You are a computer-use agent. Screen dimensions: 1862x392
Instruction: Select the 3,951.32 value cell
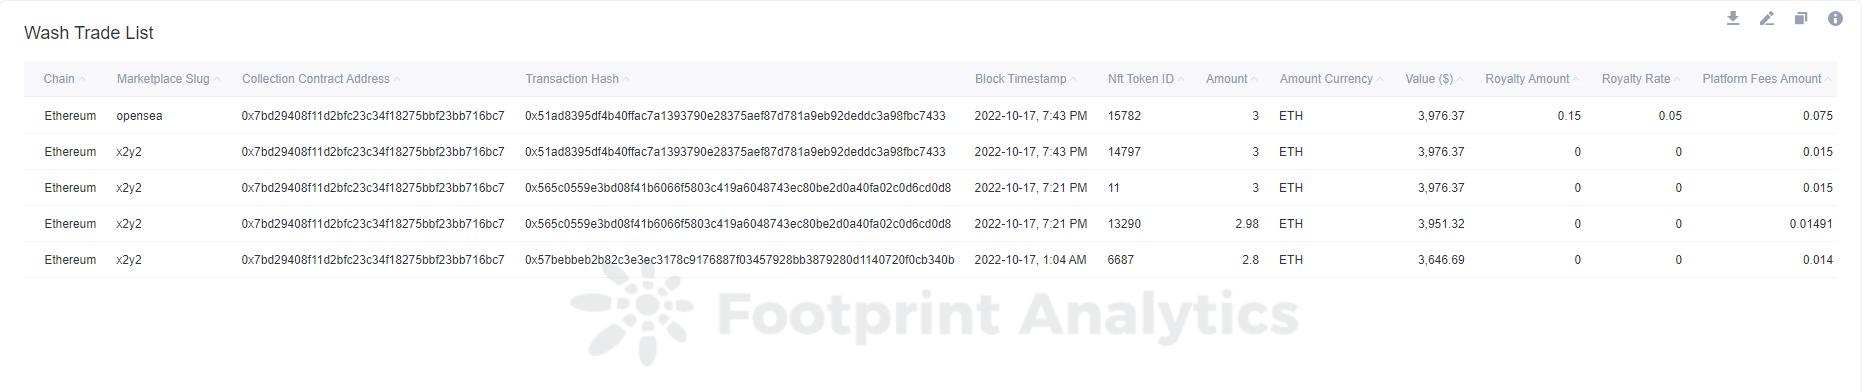click(1441, 224)
